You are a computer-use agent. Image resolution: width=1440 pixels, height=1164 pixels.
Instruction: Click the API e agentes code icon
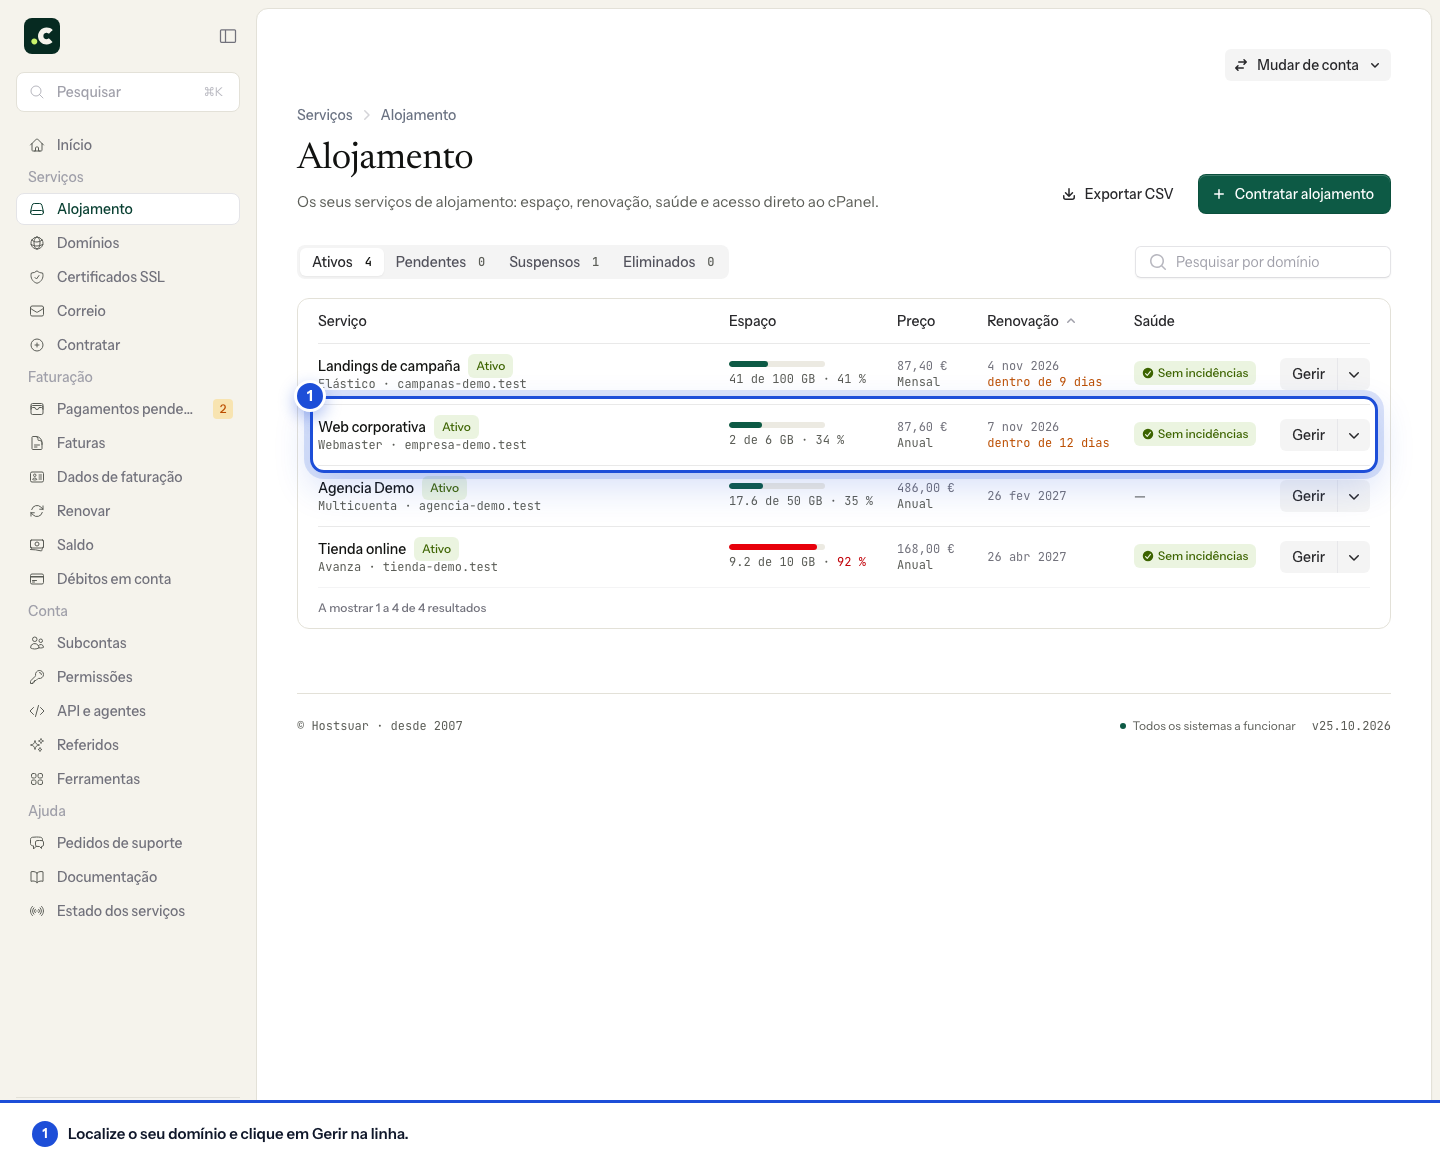click(x=37, y=711)
